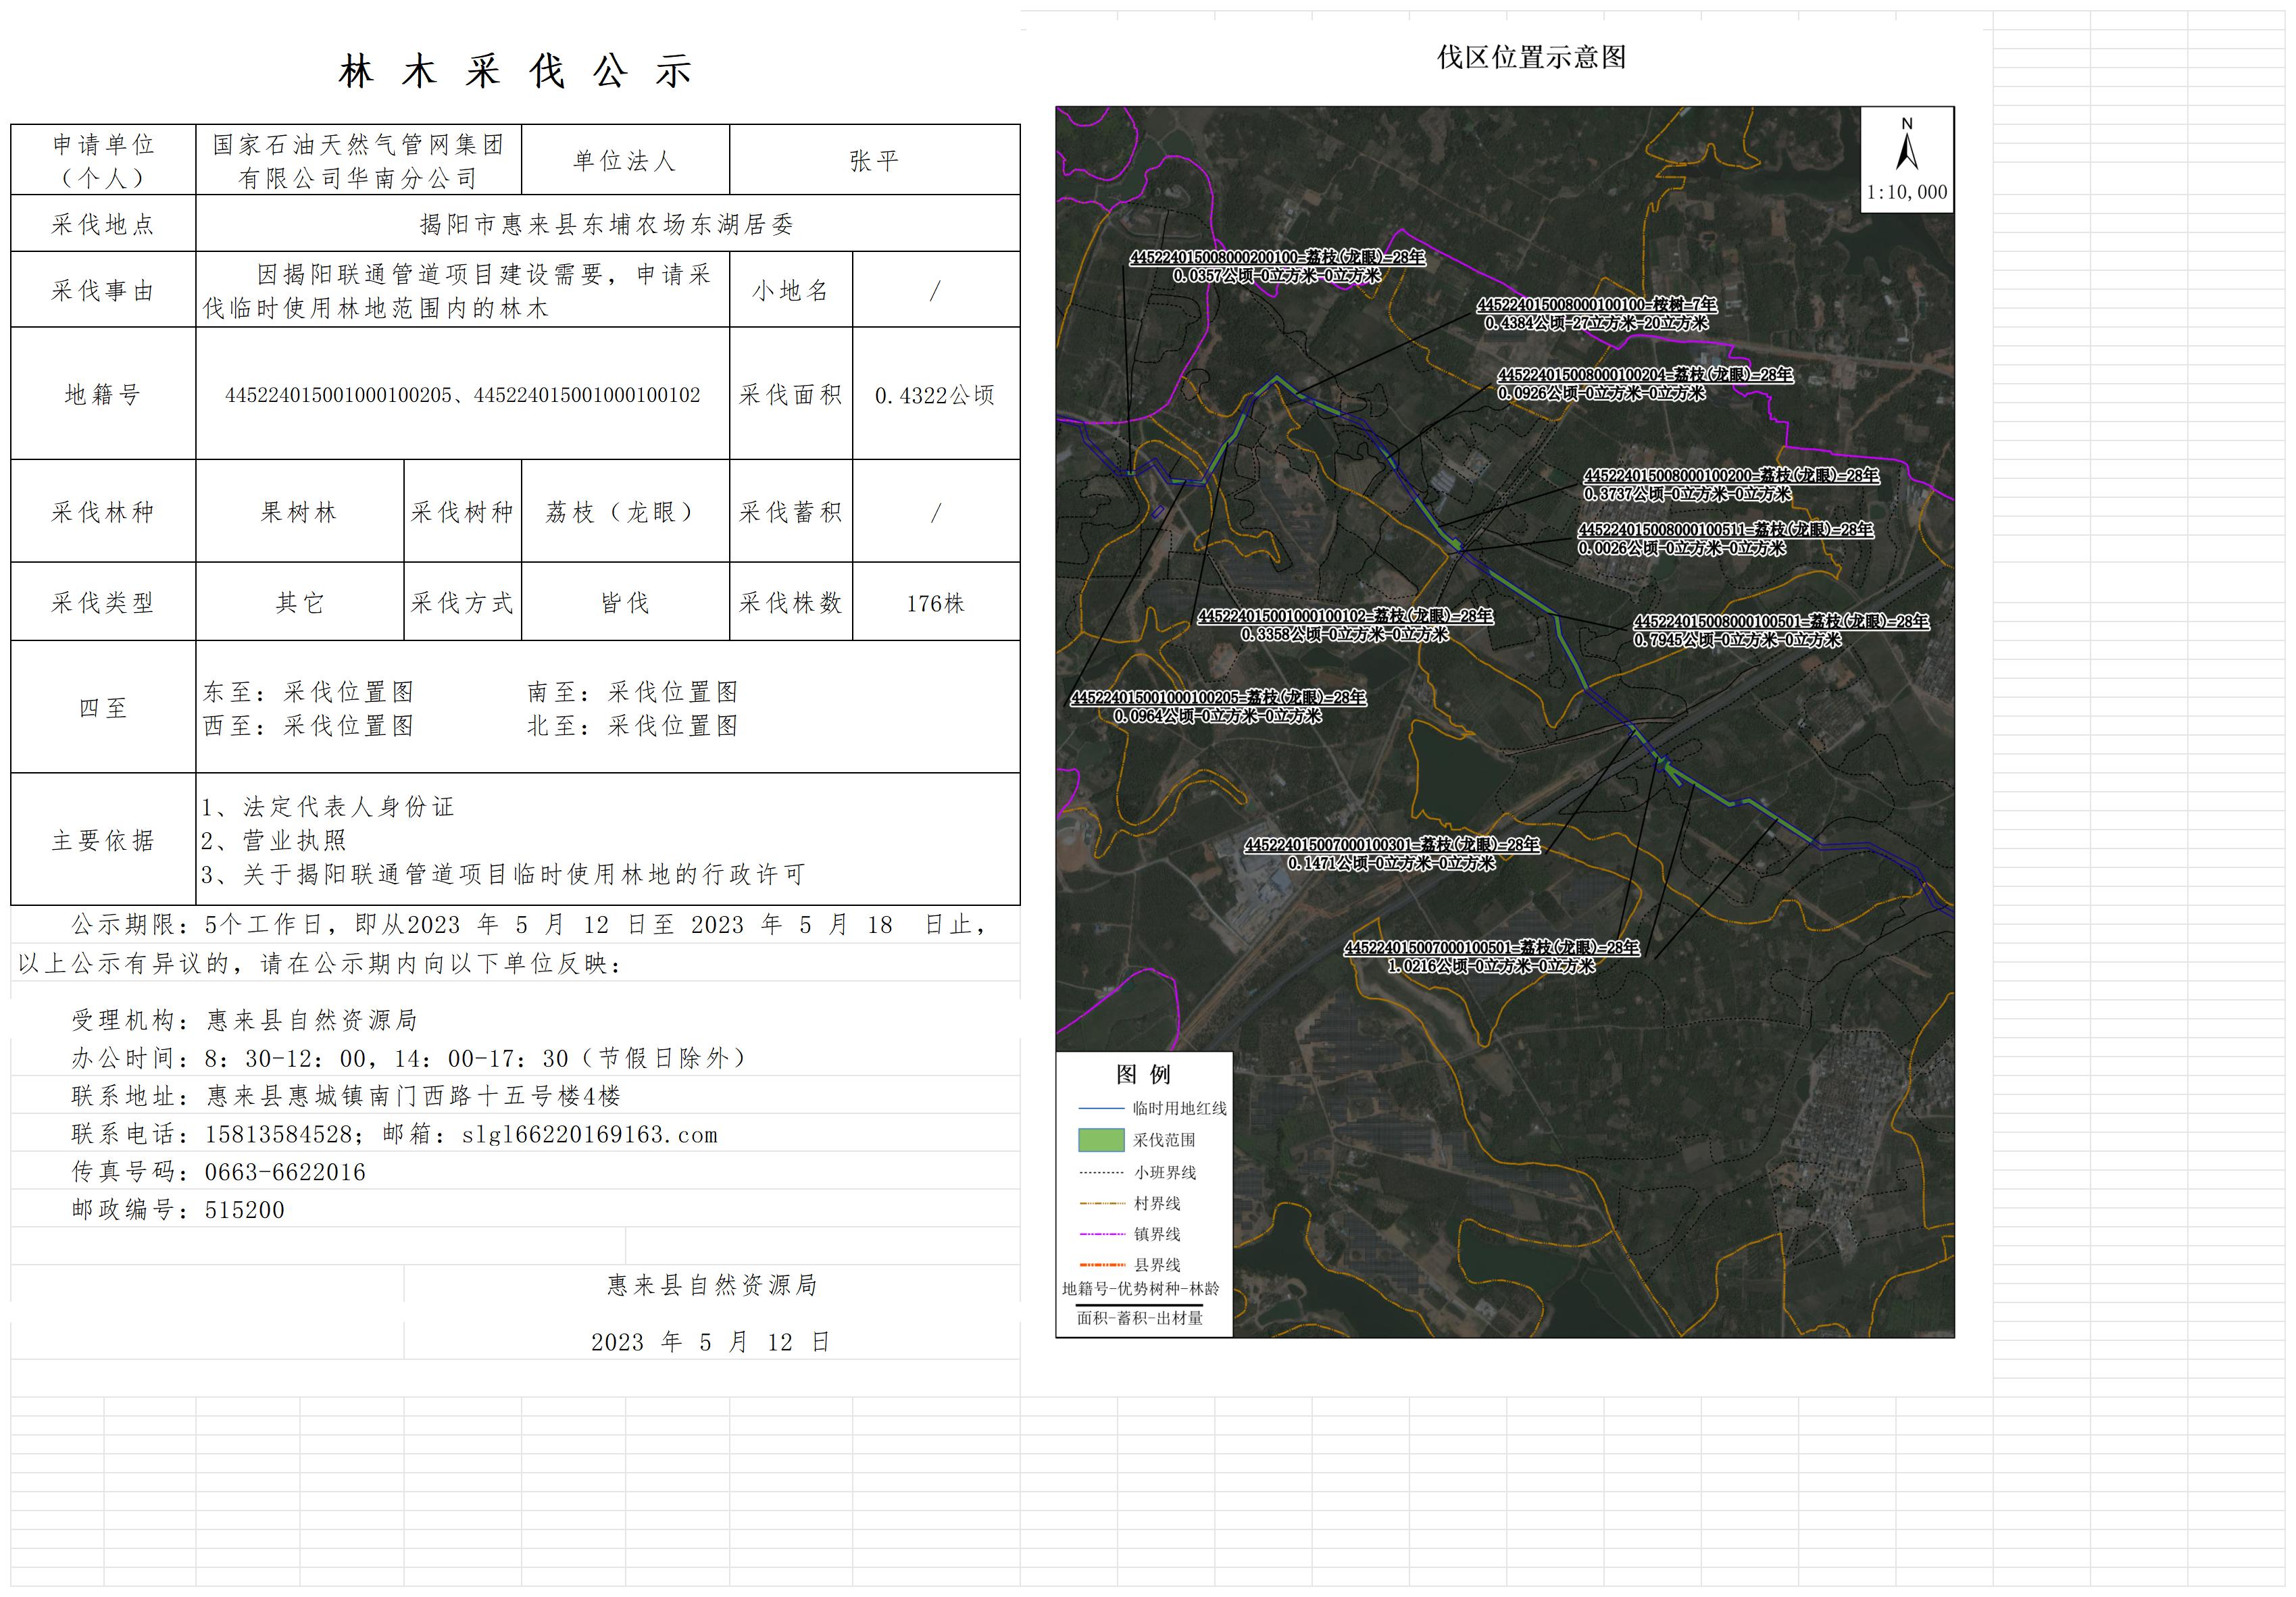
Task: Select the 林木采伐公示 title
Action: point(515,72)
